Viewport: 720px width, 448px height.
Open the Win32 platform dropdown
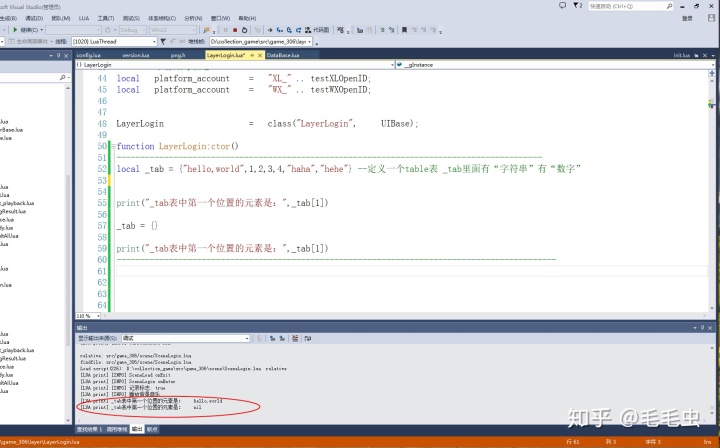(x=193, y=30)
